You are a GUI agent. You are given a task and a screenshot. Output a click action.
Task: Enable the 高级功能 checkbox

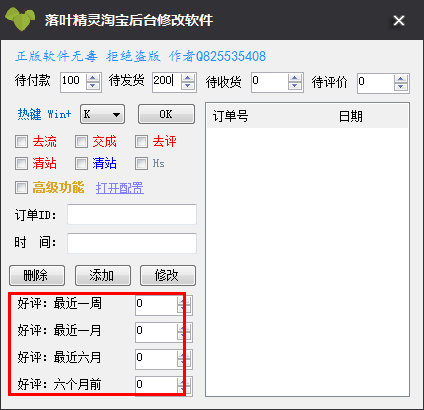point(21,187)
